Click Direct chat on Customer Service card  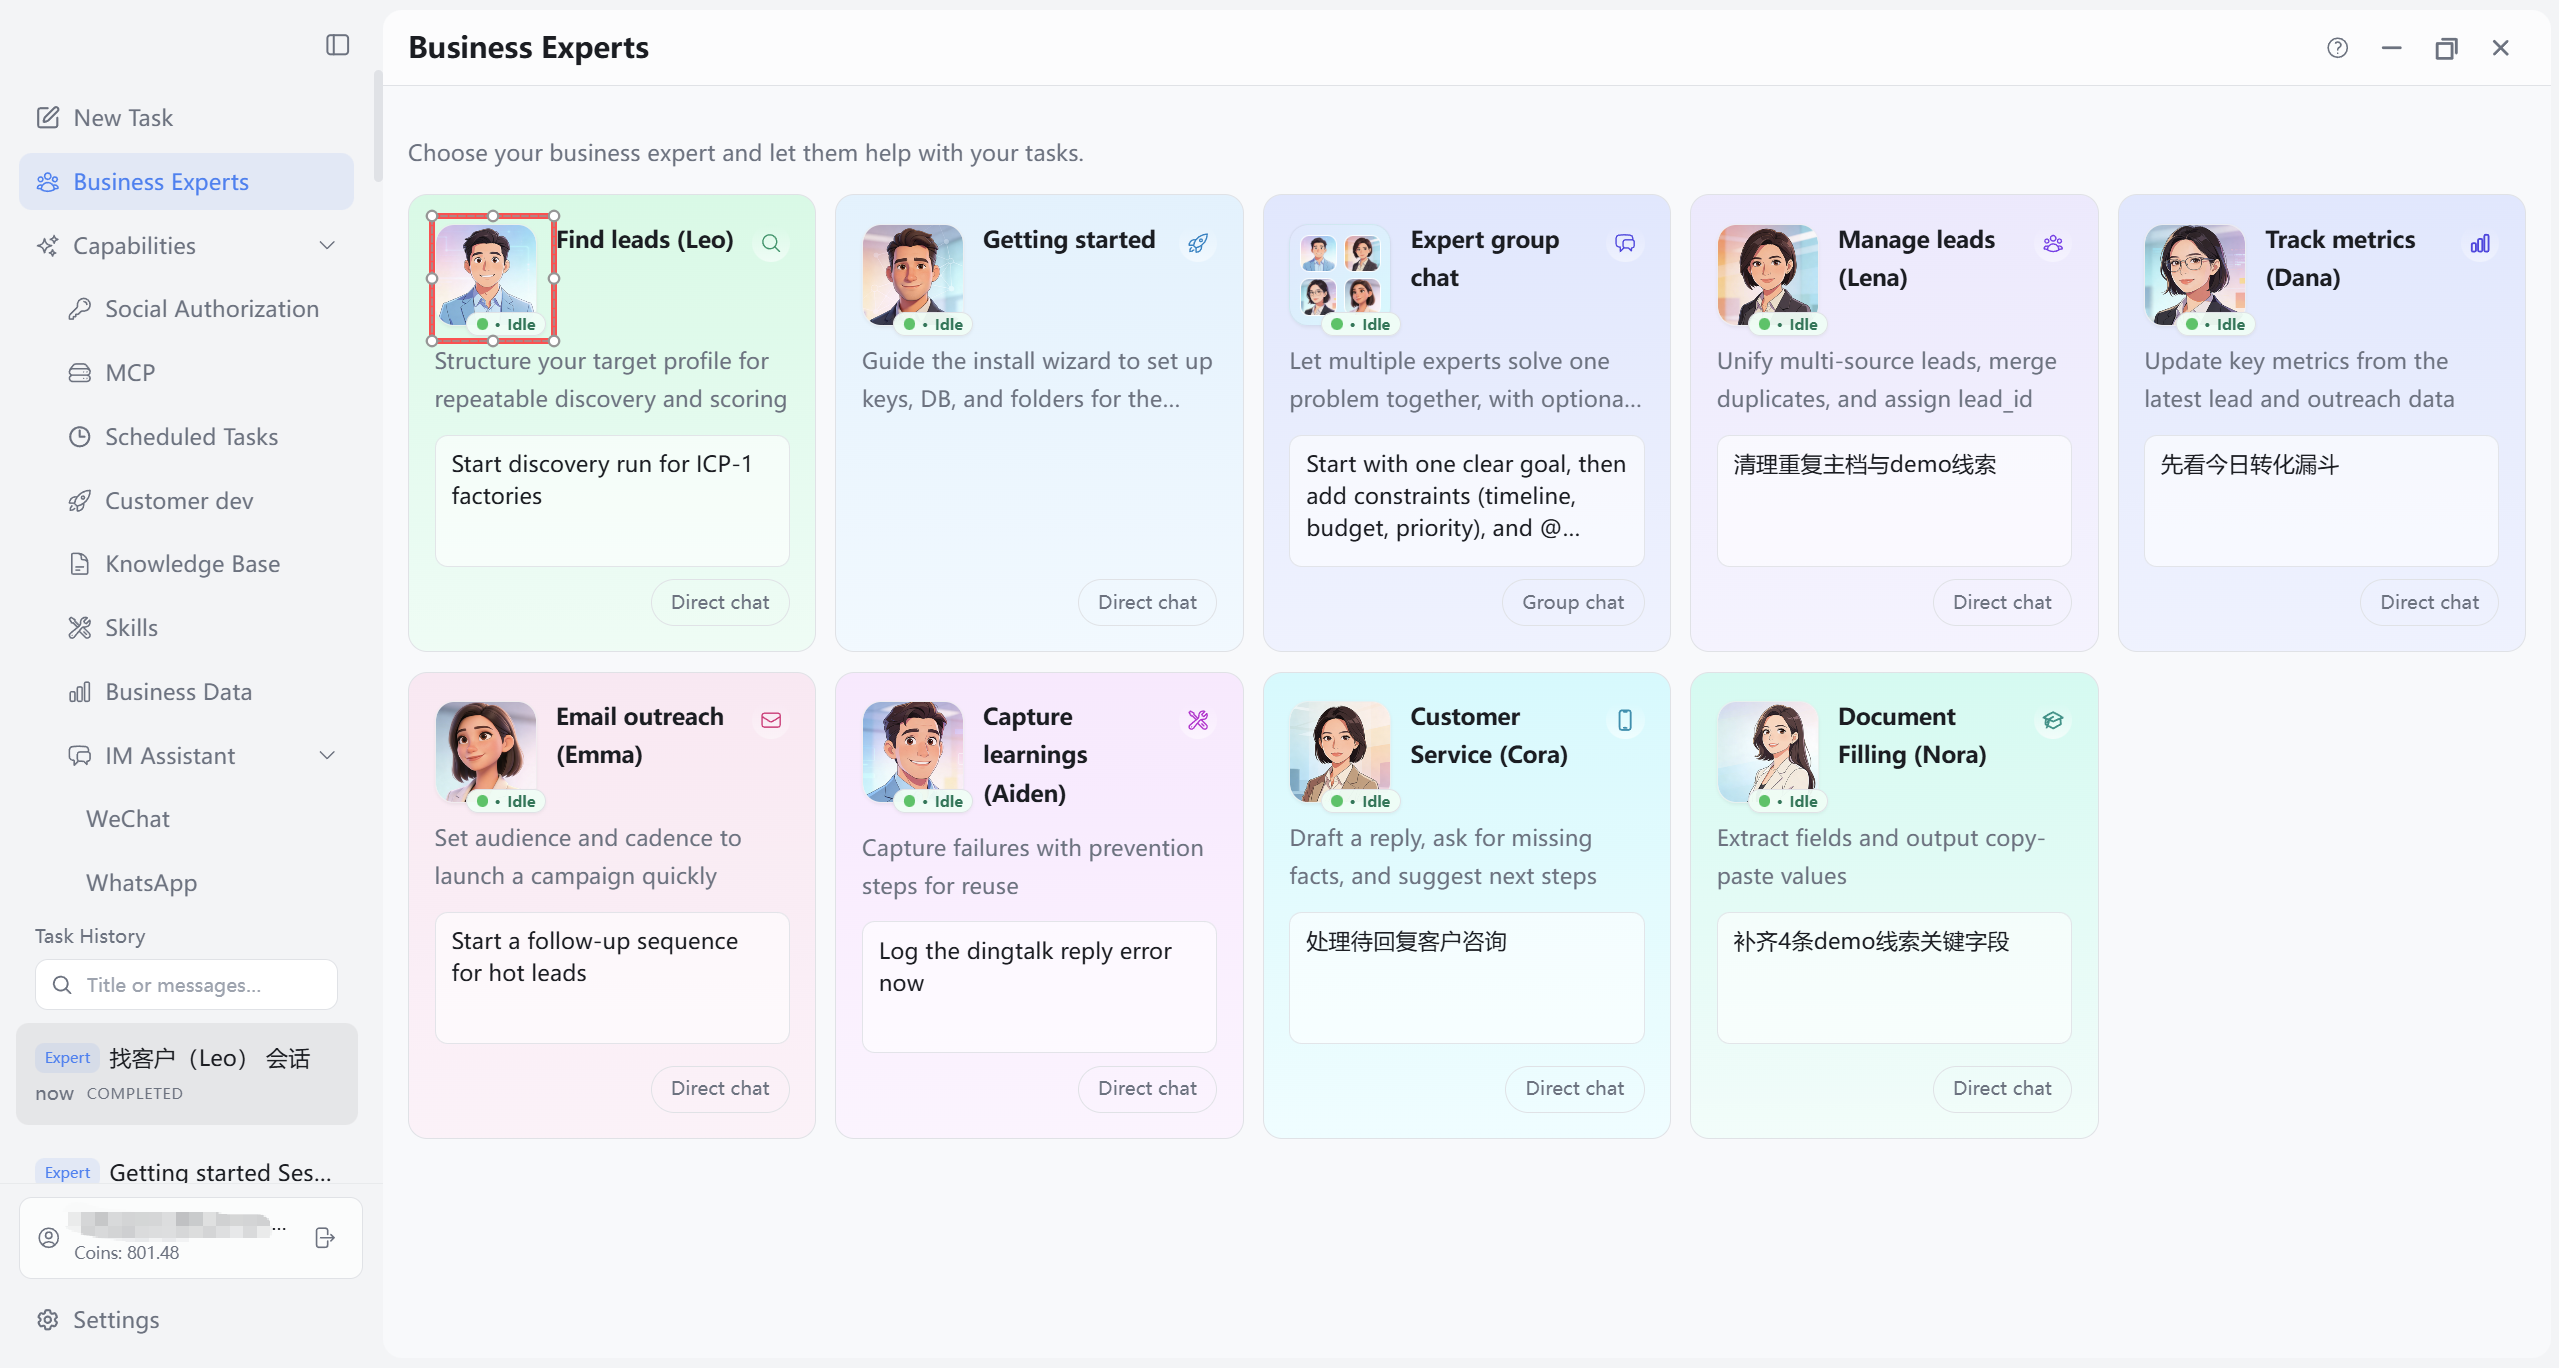[x=1575, y=1088]
